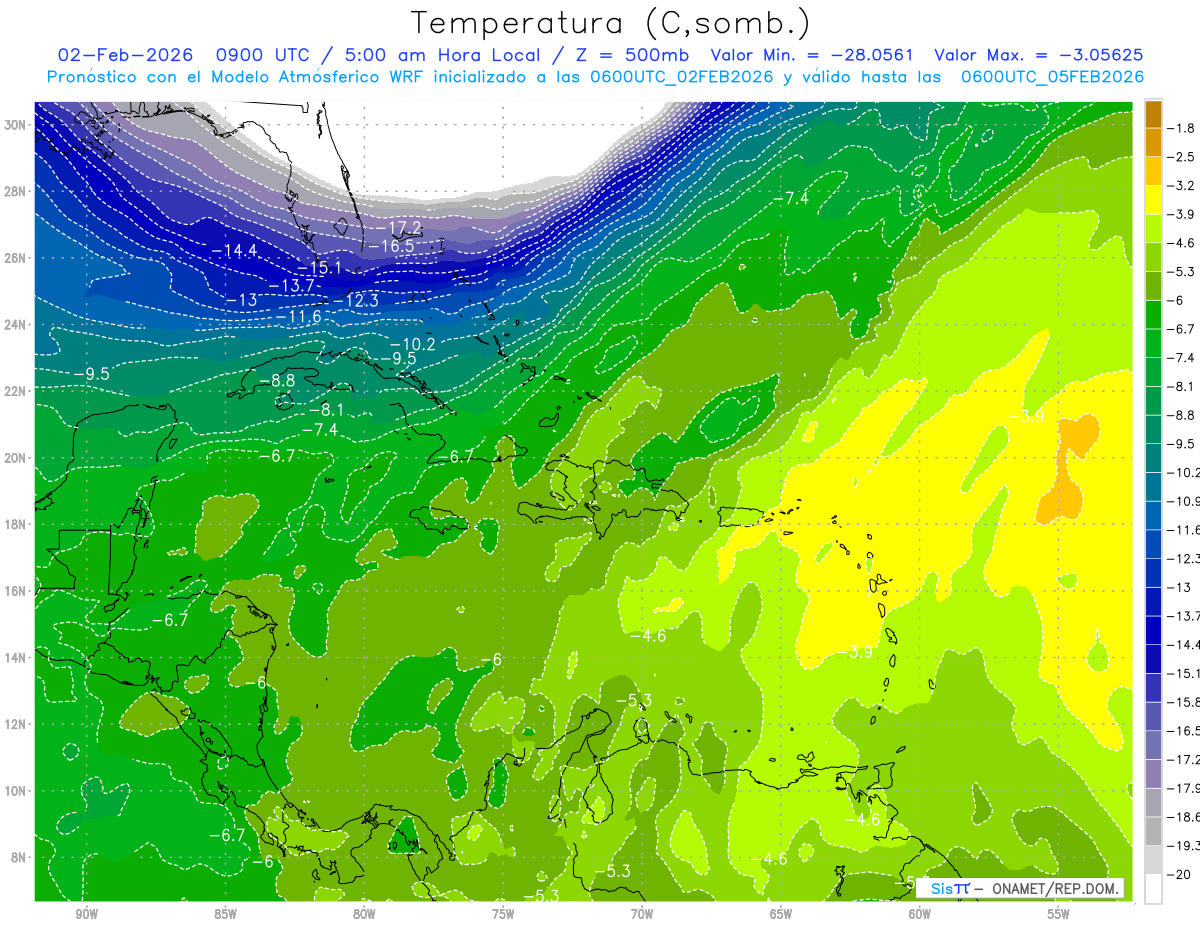Click the valid-until time "0600UTC_05FEB2026"

click(1052, 77)
